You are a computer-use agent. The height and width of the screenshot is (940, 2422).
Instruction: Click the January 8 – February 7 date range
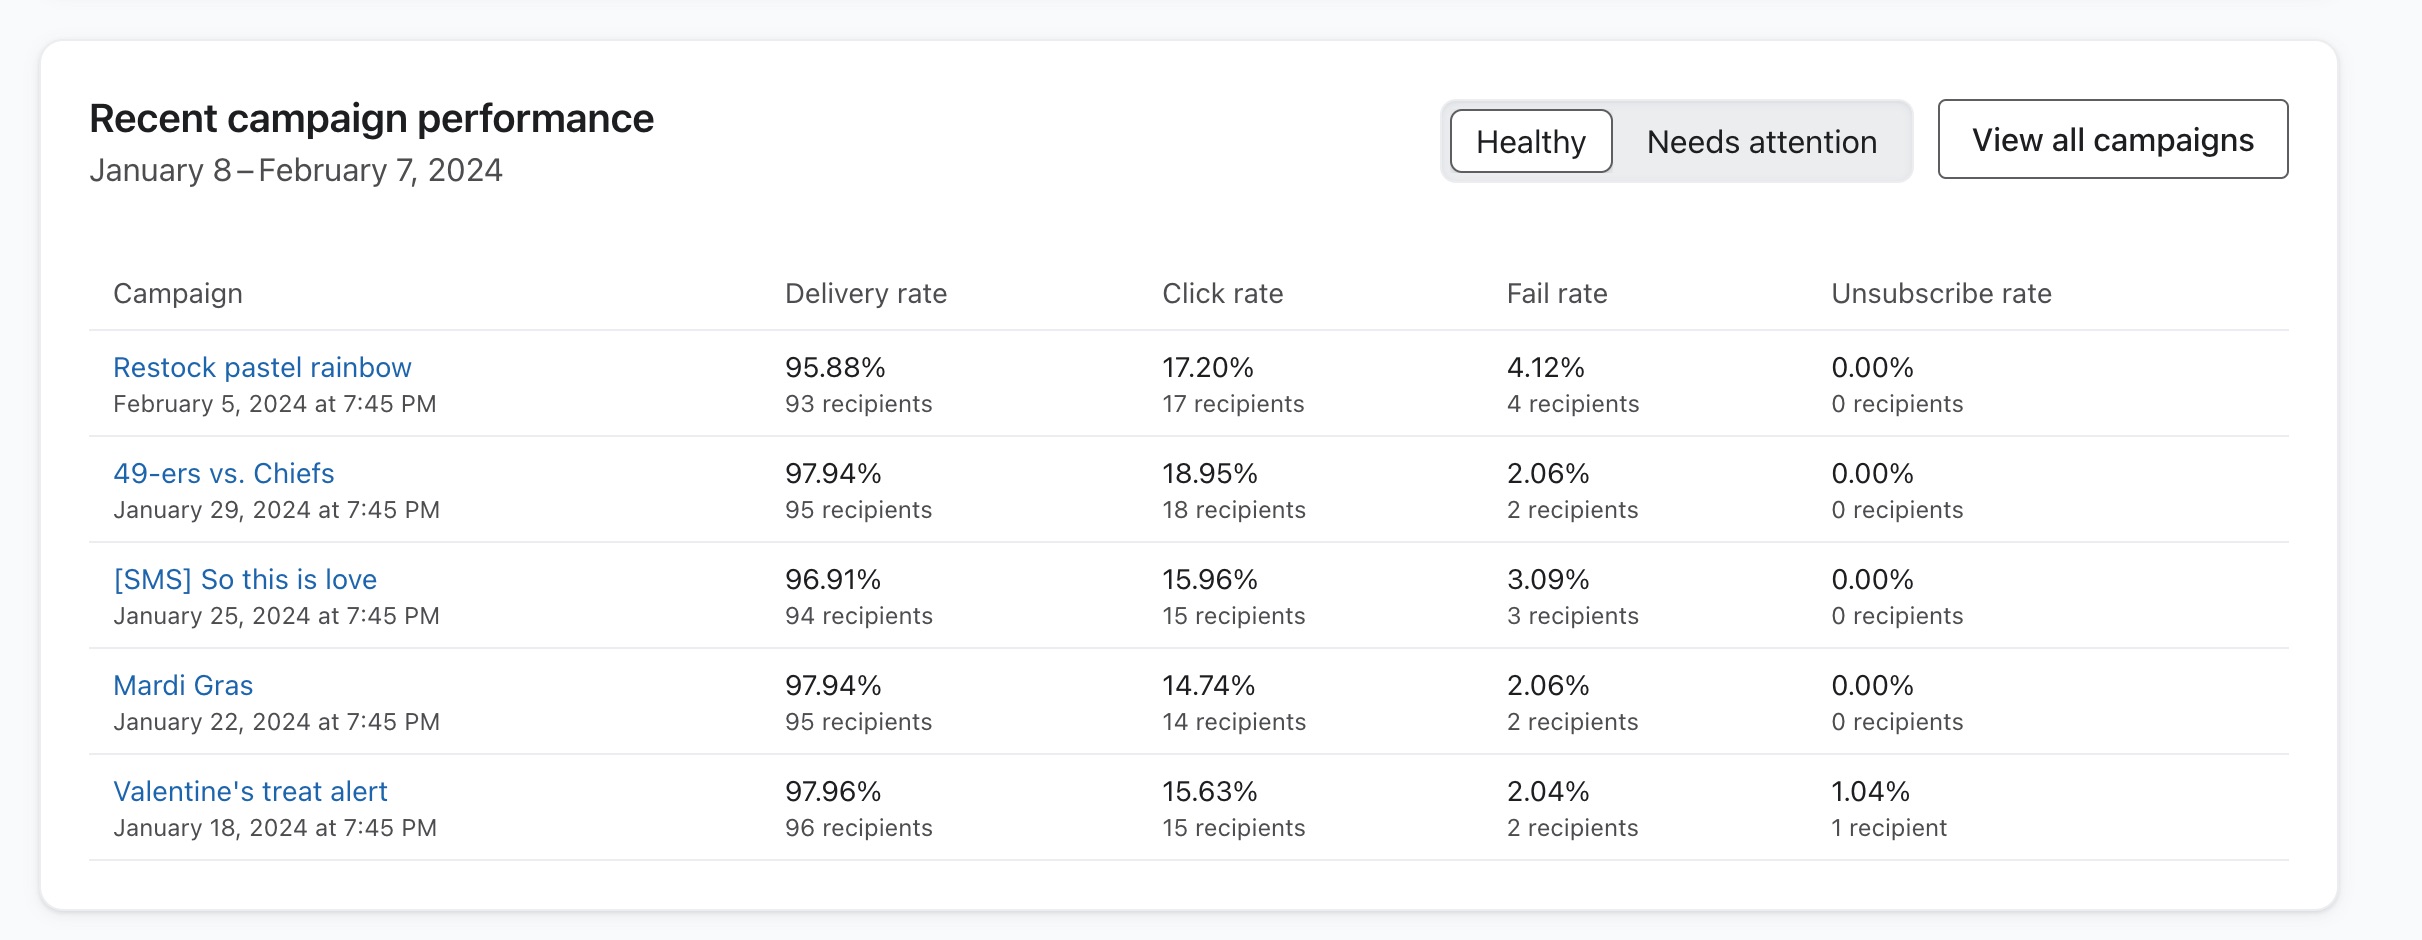pos(297,170)
